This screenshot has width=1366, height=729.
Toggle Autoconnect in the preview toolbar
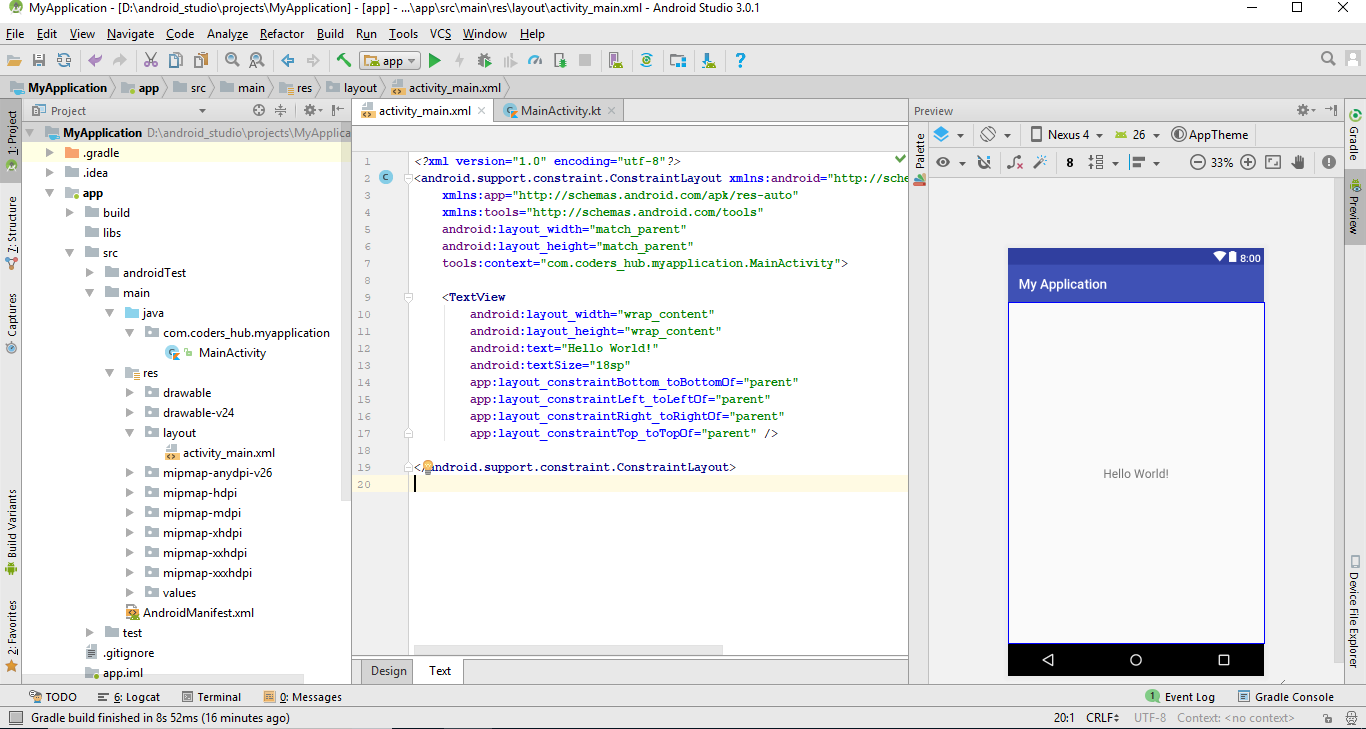(985, 162)
